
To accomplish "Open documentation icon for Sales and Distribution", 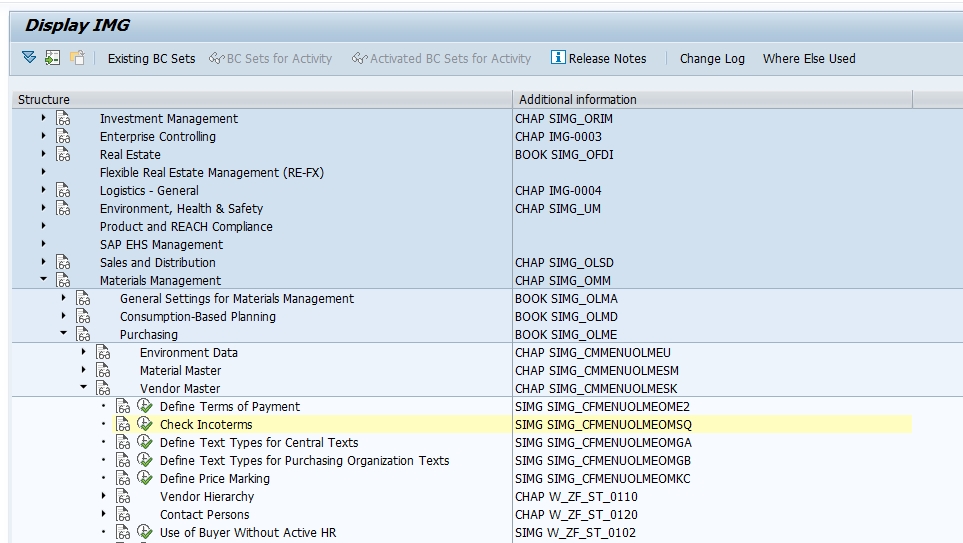I will click(63, 262).
